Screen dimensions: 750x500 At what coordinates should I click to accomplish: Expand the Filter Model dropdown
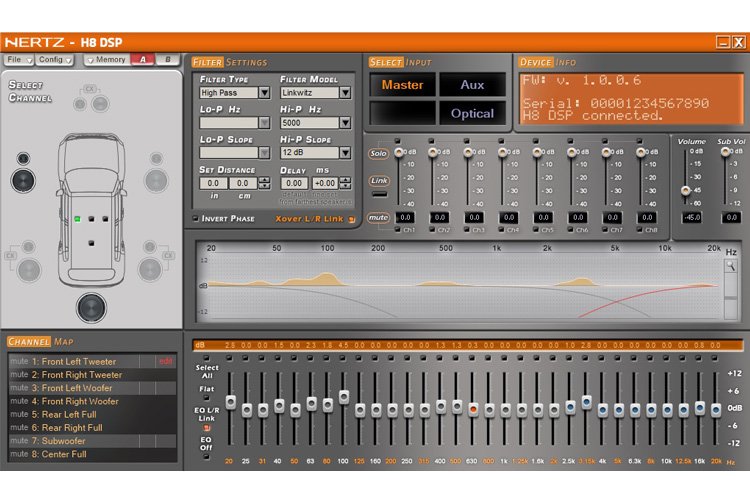click(x=346, y=93)
